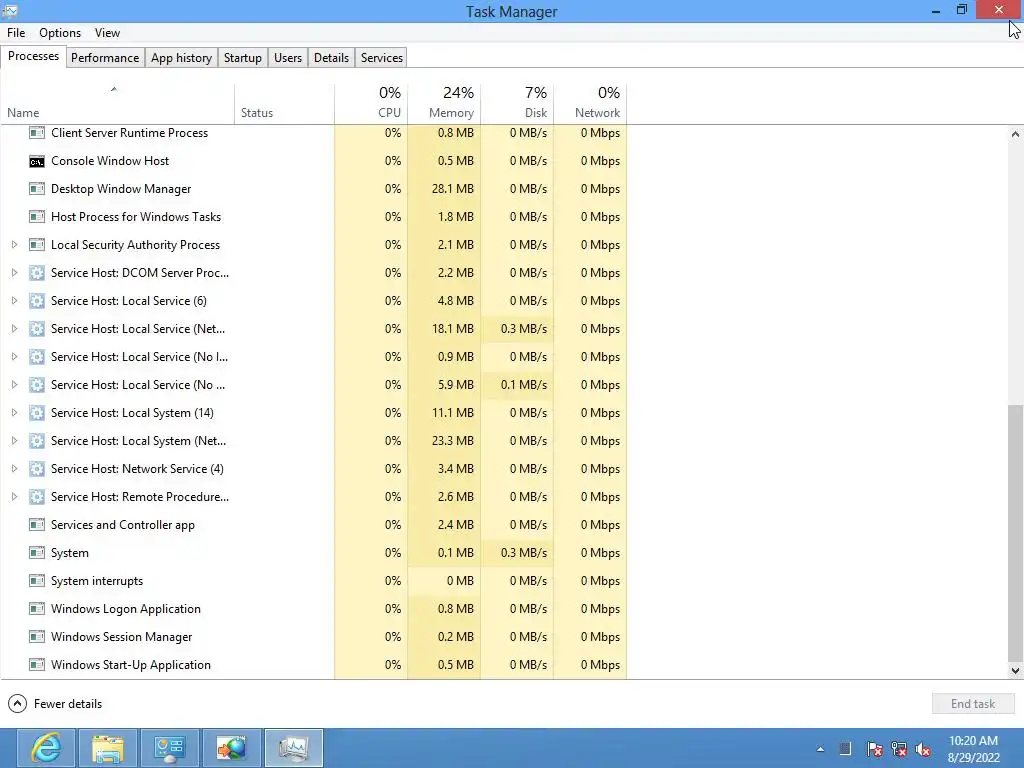The height and width of the screenshot is (768, 1024).
Task: Click gear icon of Service Host: Local System (14)
Action: click(x=37, y=413)
